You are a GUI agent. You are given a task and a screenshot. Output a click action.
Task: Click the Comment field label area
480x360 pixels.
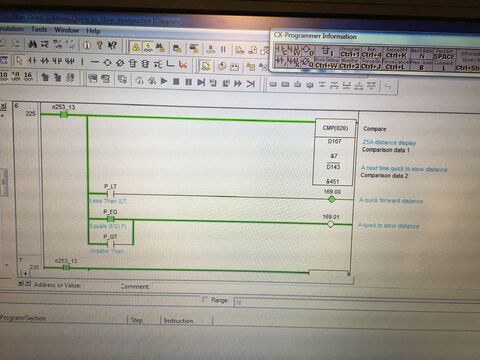tap(135, 286)
